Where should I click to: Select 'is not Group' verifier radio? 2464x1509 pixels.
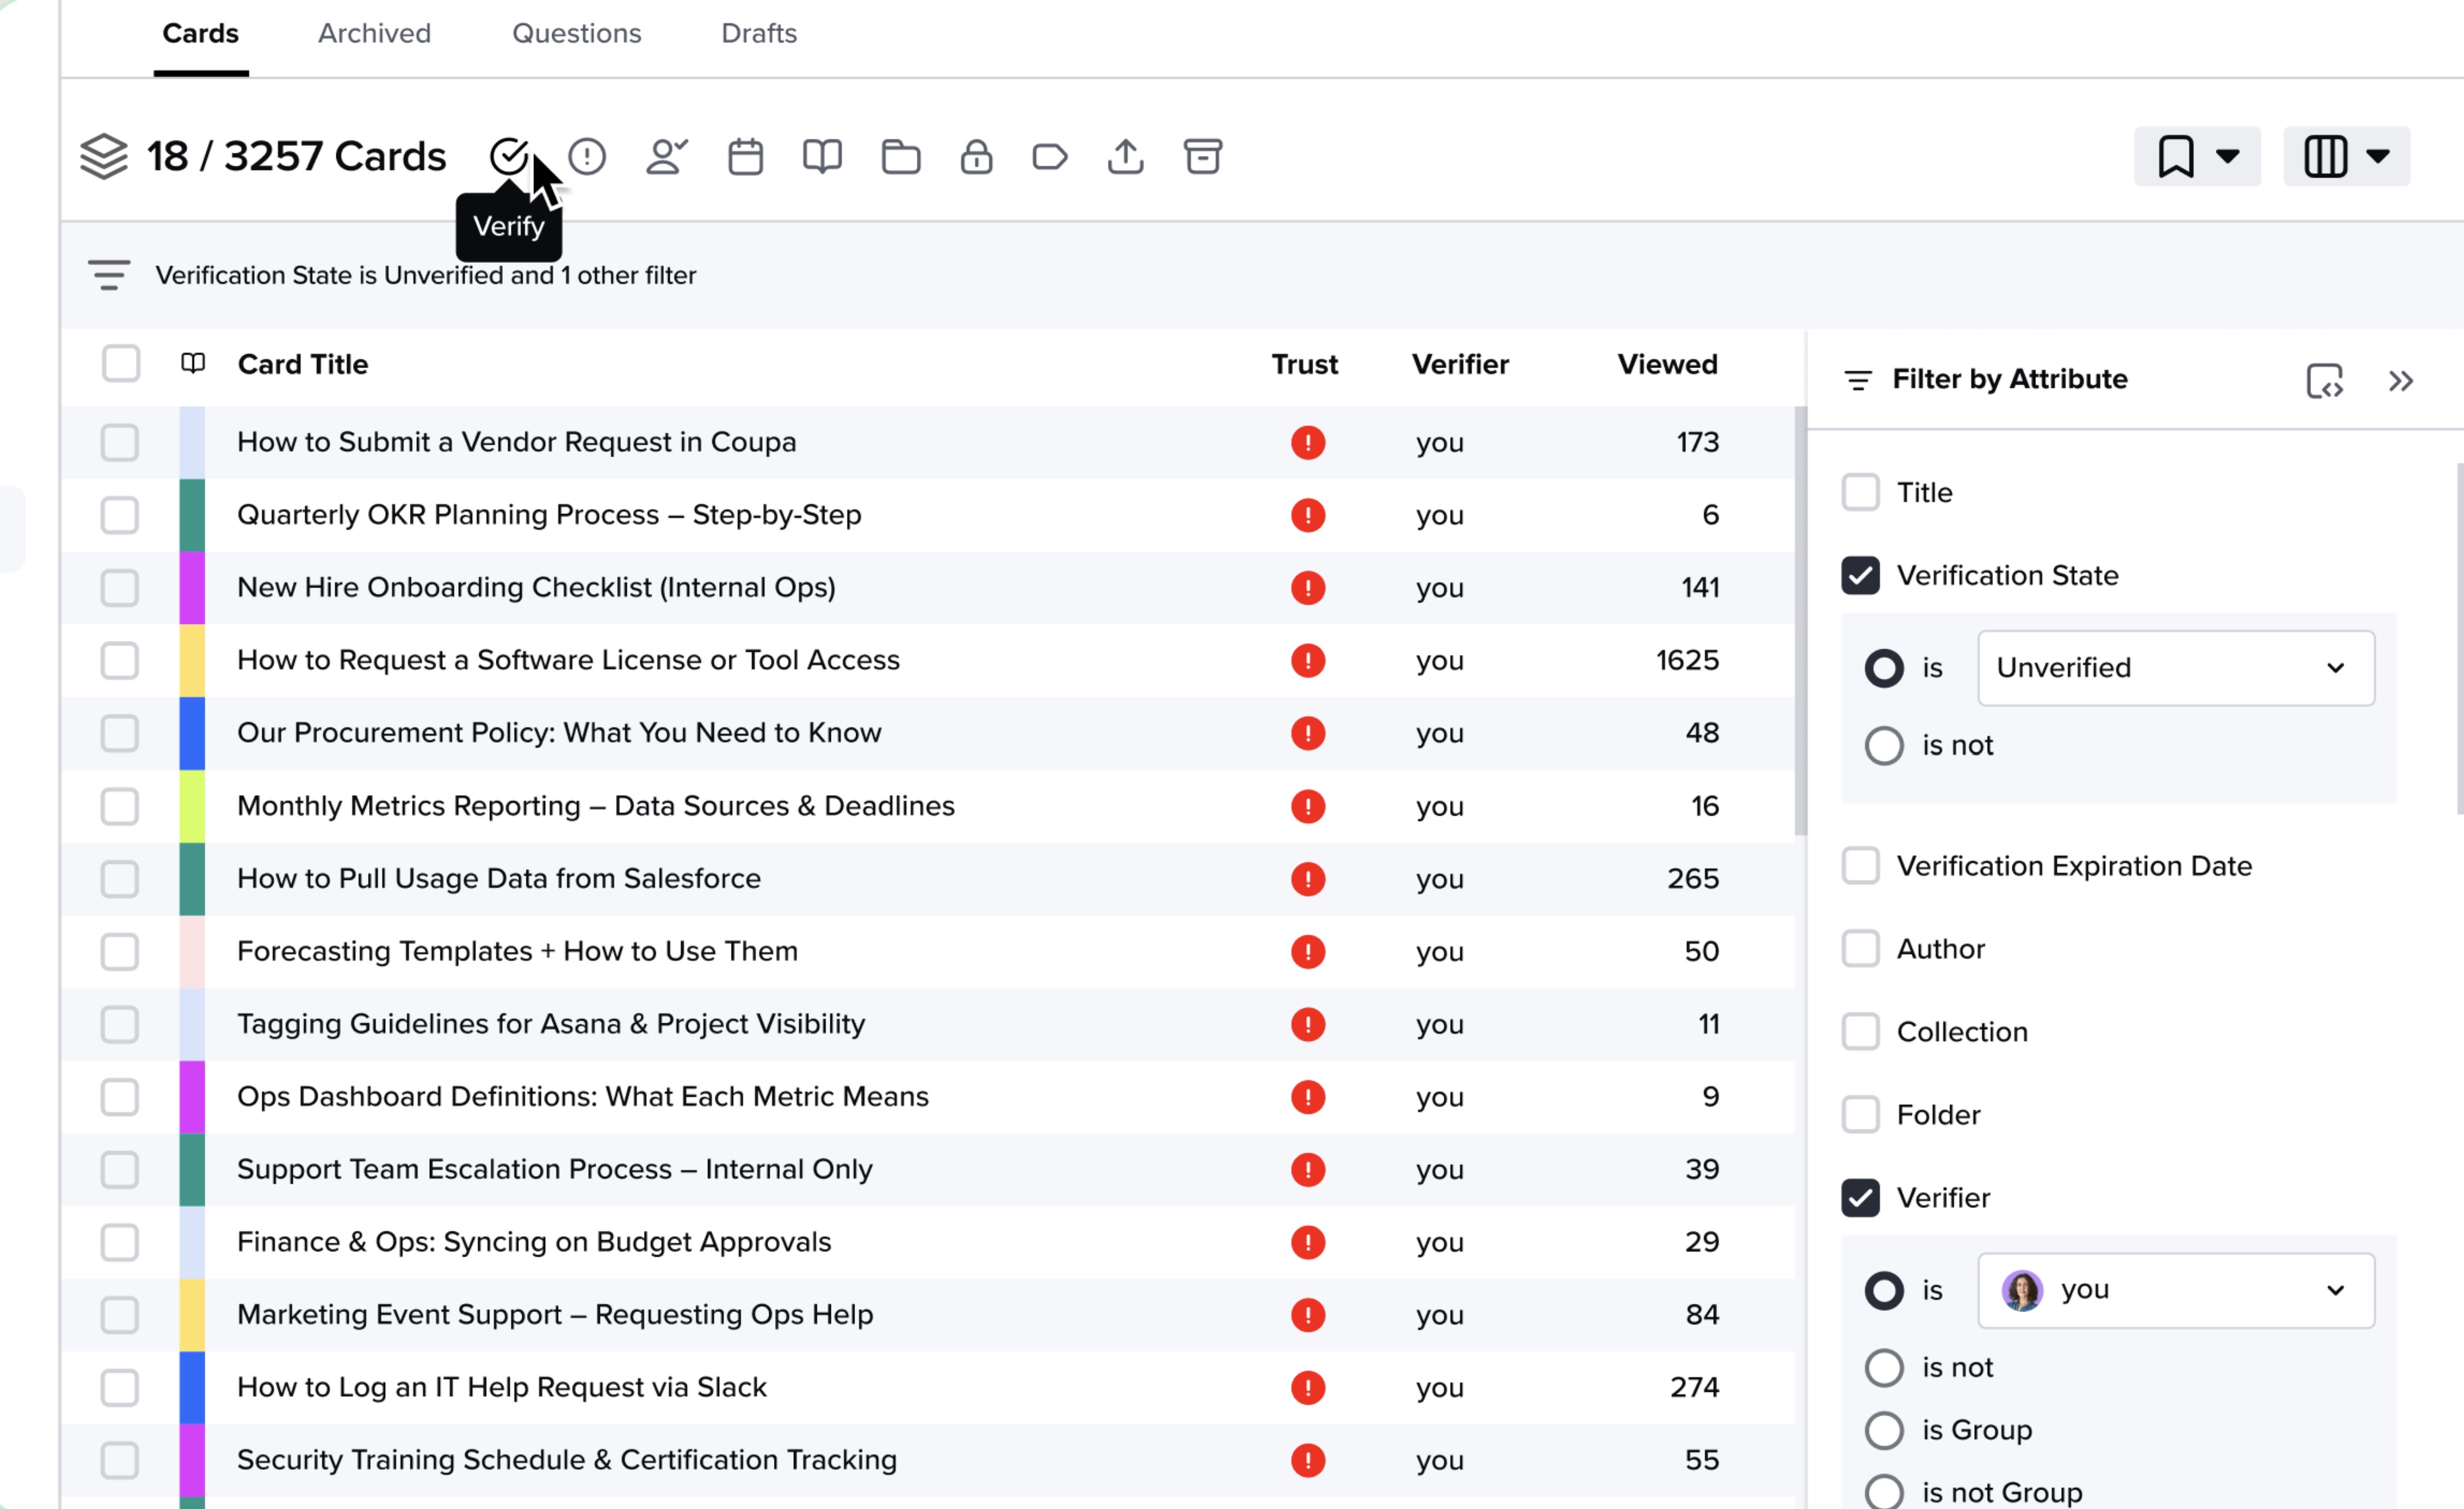pyautogui.click(x=1884, y=1491)
